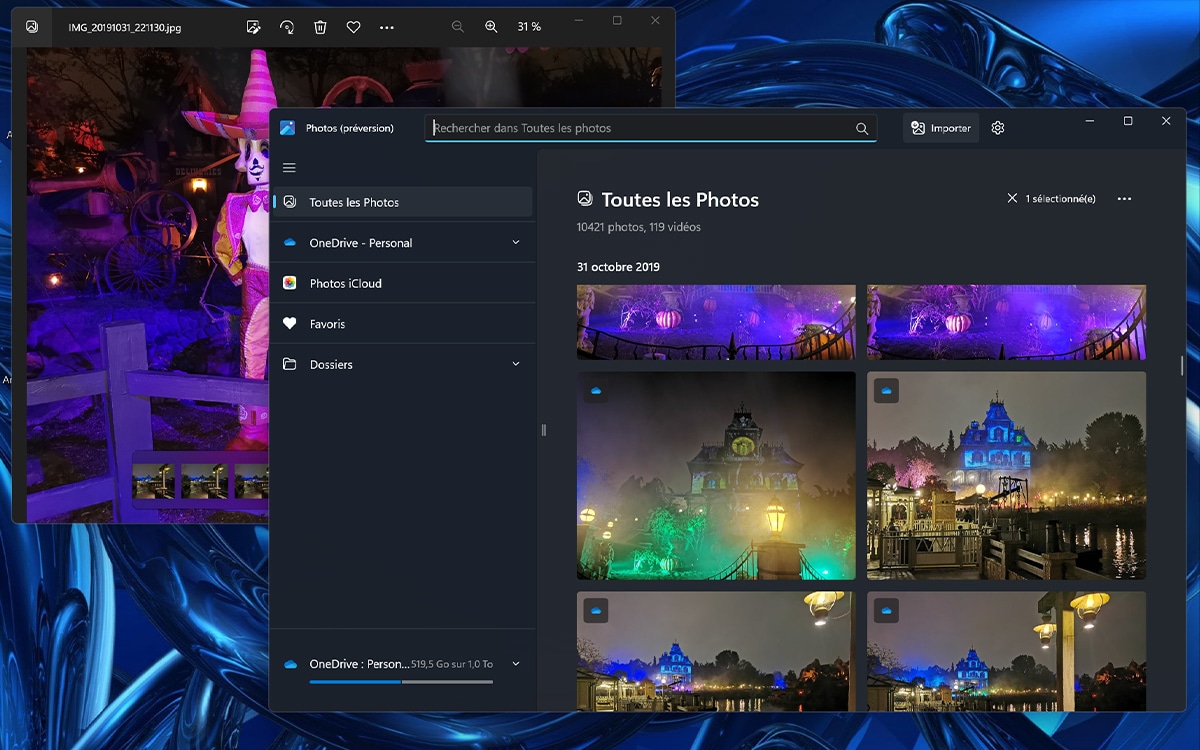Click the folder icon beside Dossiers
Viewport: 1200px width, 750px height.
click(289, 365)
